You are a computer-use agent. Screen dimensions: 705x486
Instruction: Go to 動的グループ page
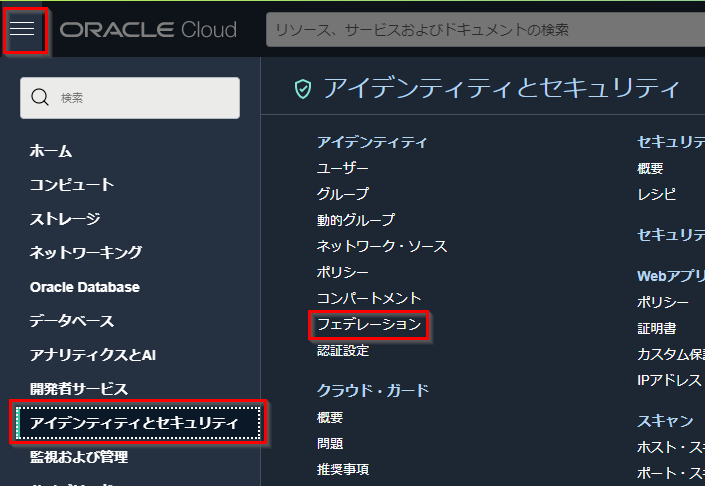coord(356,220)
